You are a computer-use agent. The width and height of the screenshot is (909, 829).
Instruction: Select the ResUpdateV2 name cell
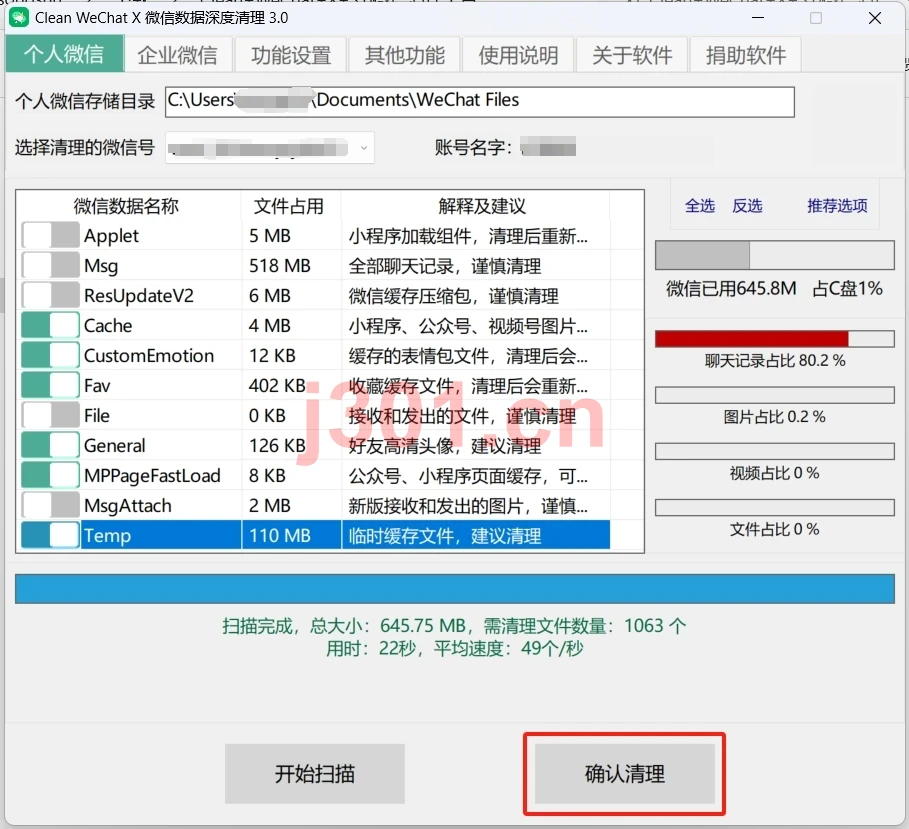[x=139, y=296]
